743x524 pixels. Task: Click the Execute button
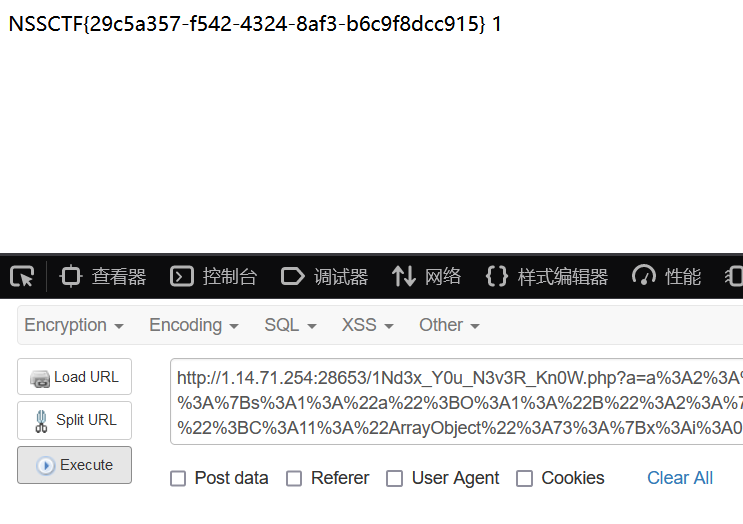point(74,465)
